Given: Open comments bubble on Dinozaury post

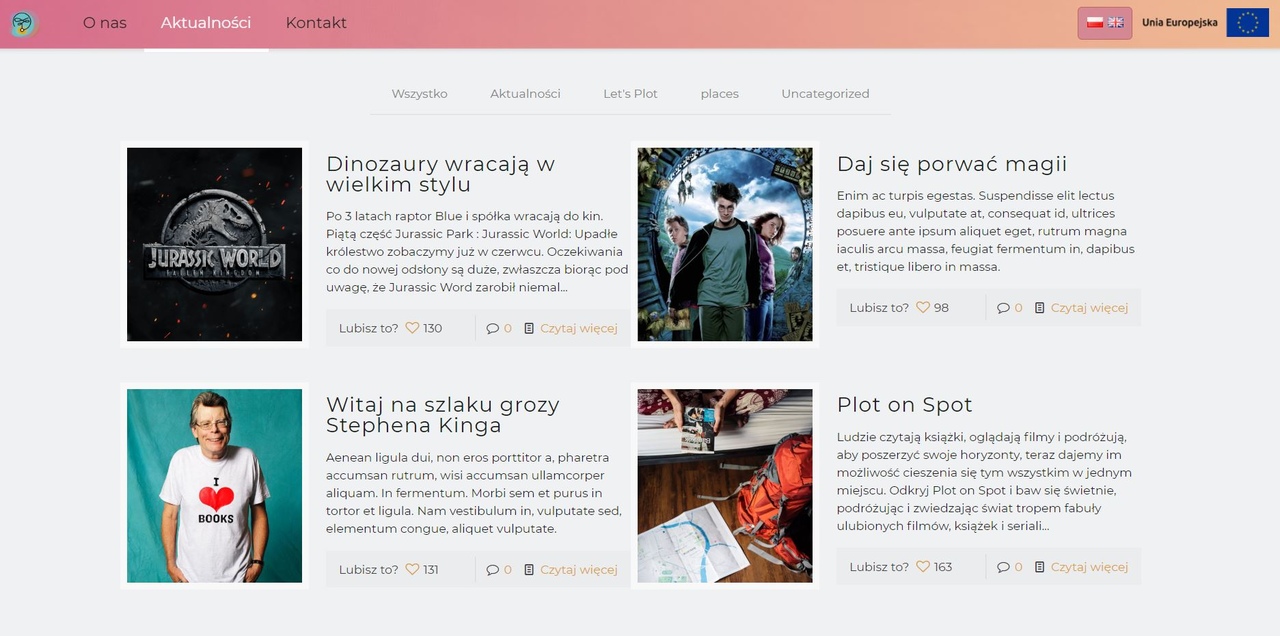Looking at the screenshot, I should click(x=492, y=328).
